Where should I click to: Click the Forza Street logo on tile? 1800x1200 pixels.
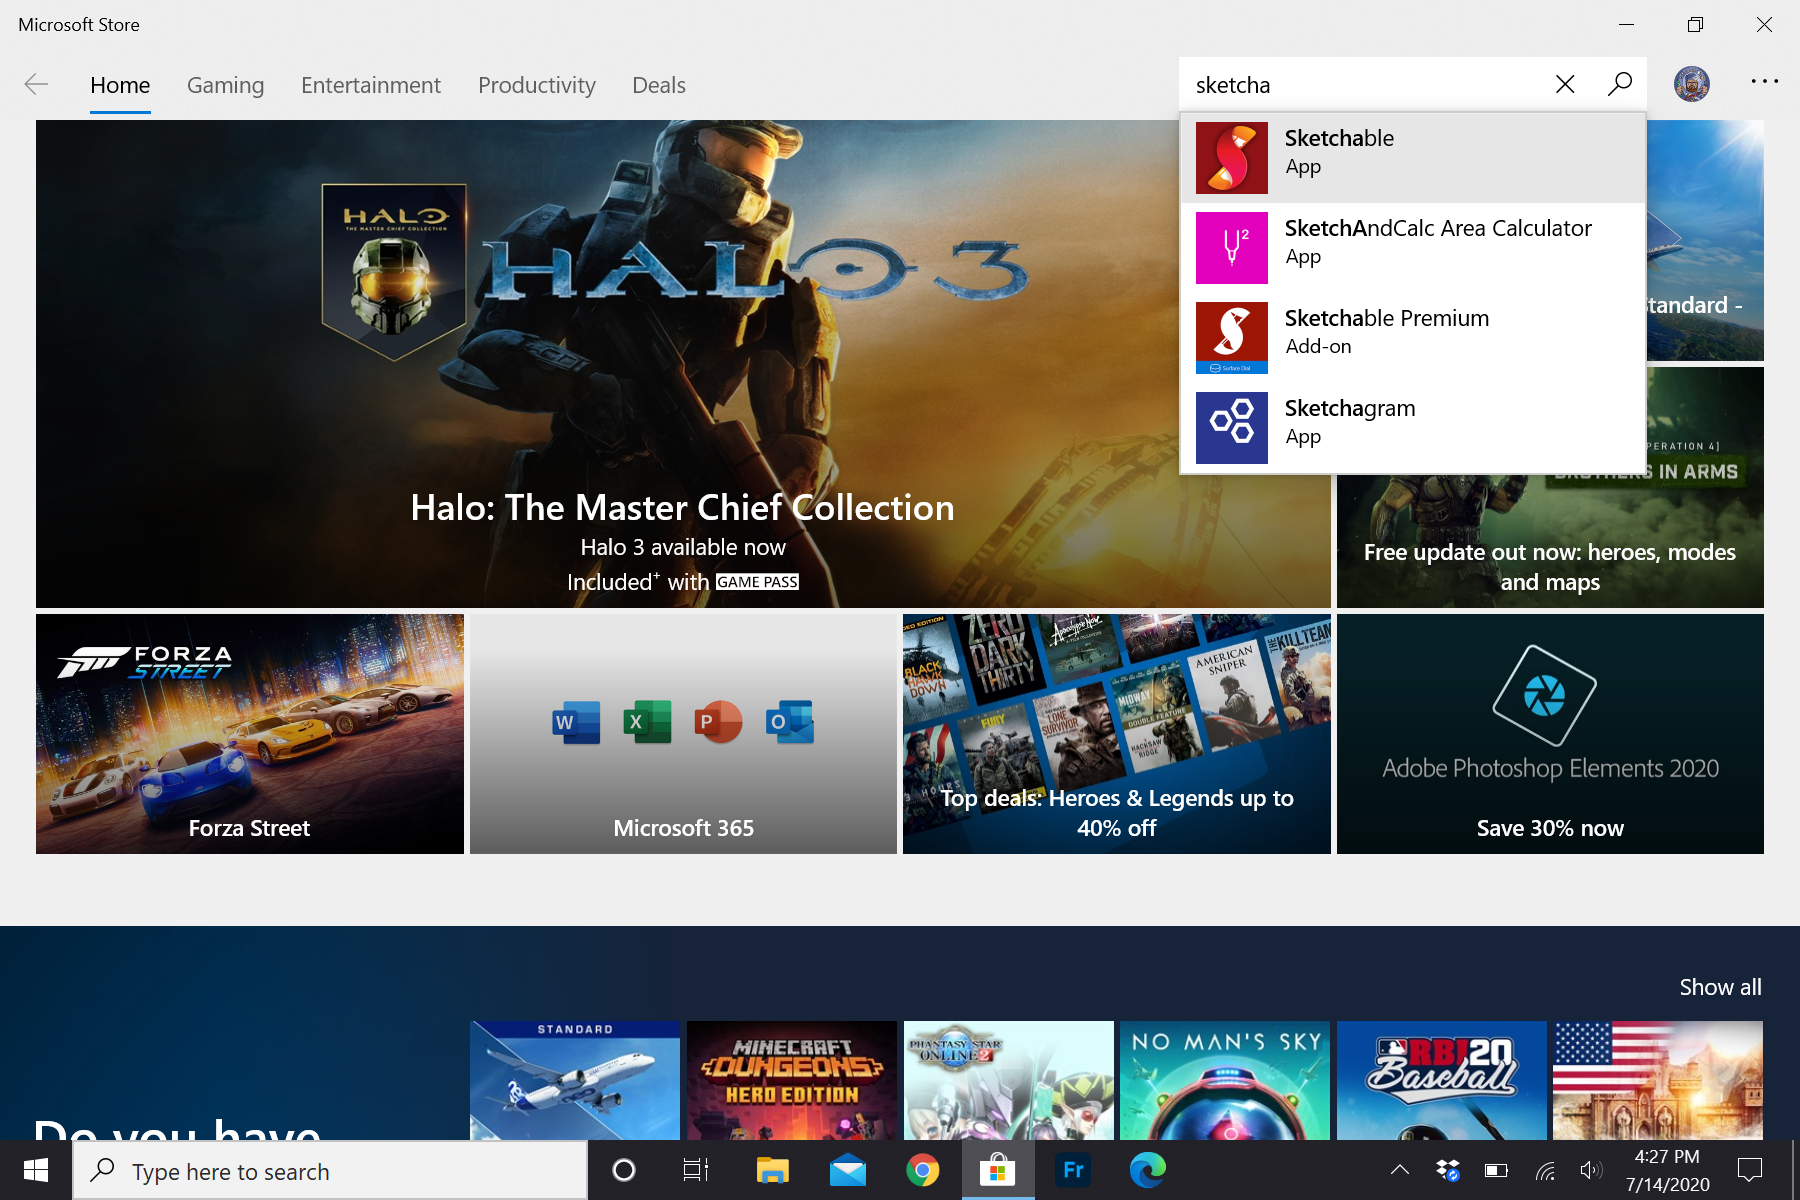146,662
